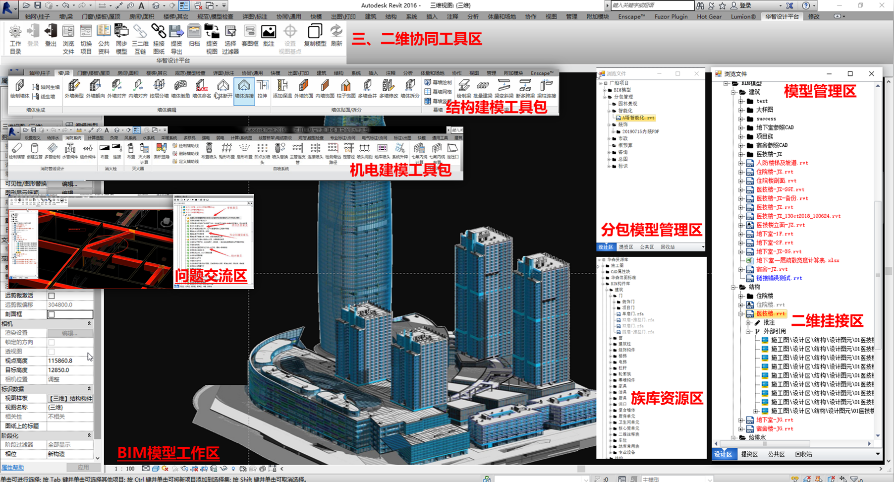
Task: Click the 提资导出 save-arrow icon
Action: [x=176, y=32]
